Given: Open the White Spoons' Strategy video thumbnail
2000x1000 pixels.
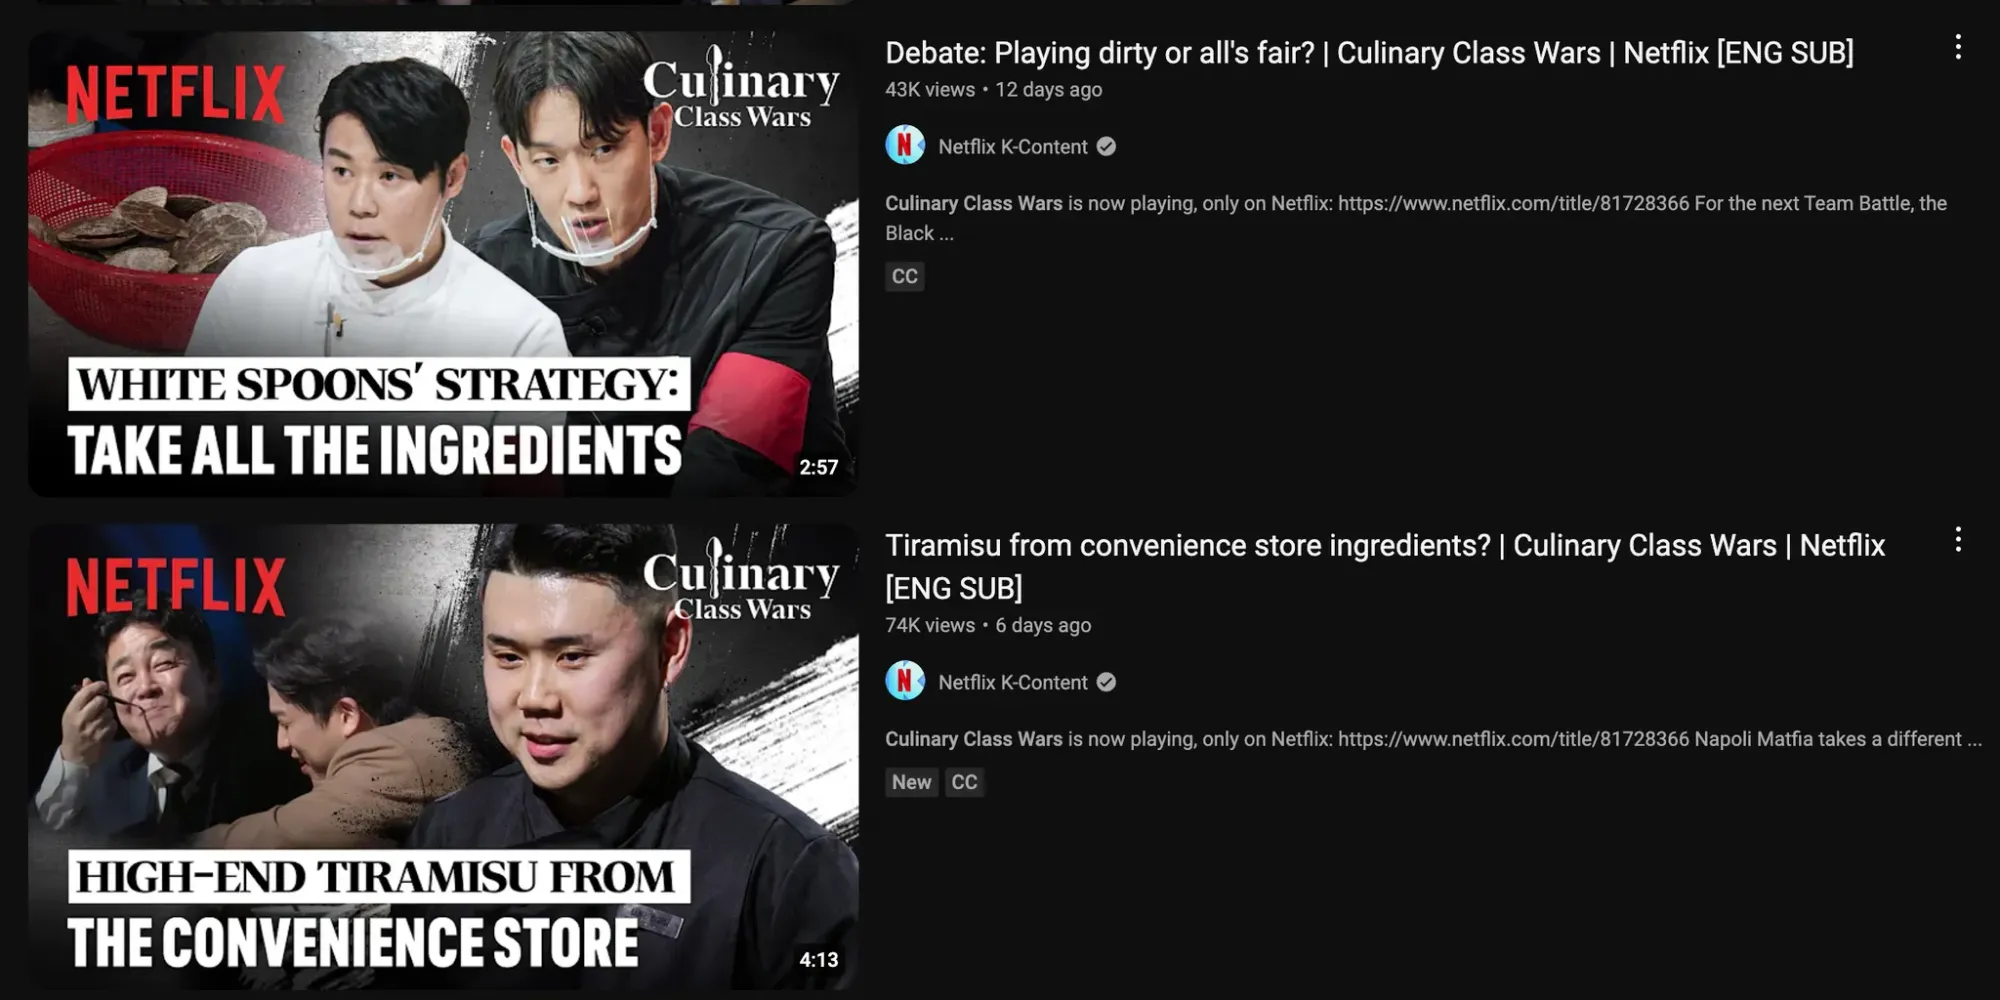Looking at the screenshot, I should [x=443, y=264].
